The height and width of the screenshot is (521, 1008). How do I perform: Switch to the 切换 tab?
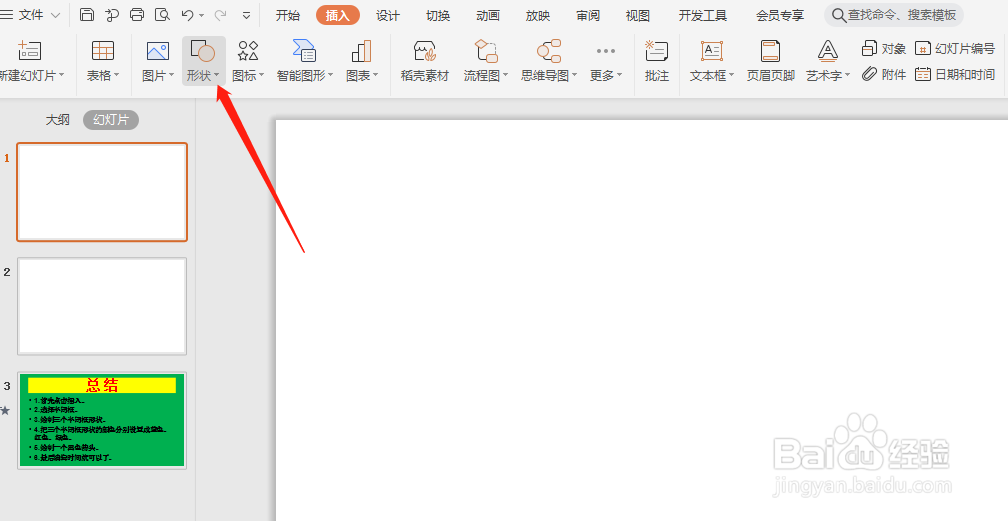coord(438,15)
